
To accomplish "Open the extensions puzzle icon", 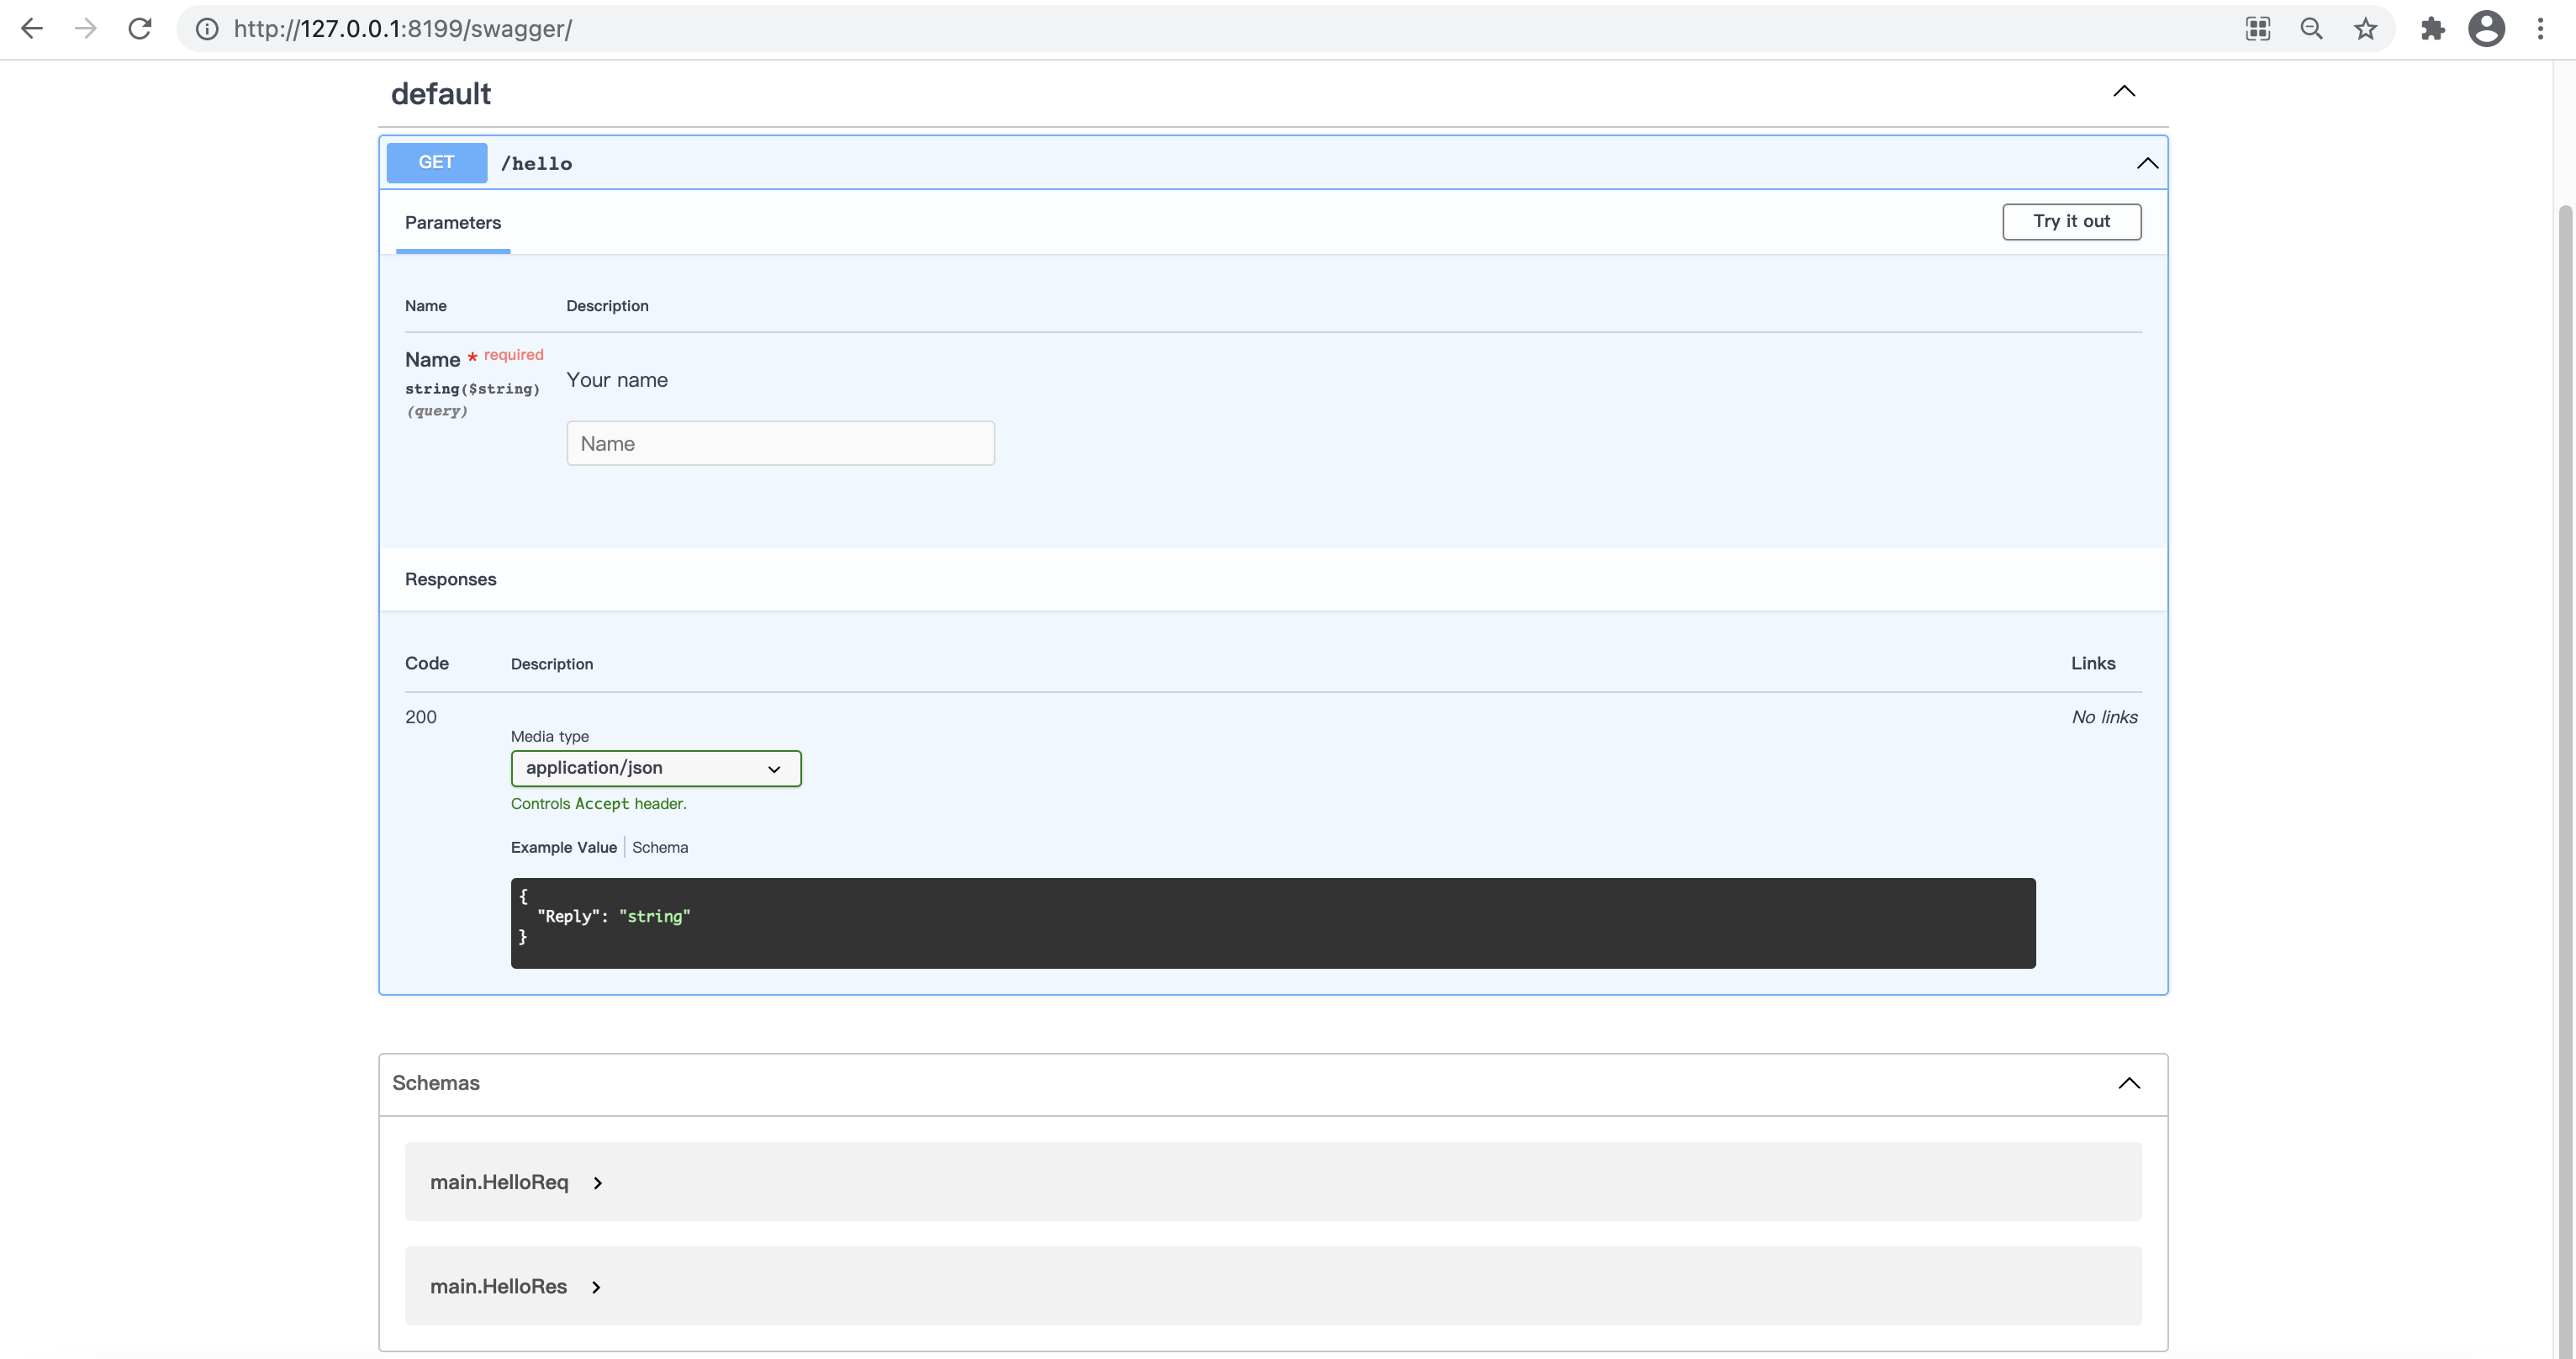I will coord(2432,29).
